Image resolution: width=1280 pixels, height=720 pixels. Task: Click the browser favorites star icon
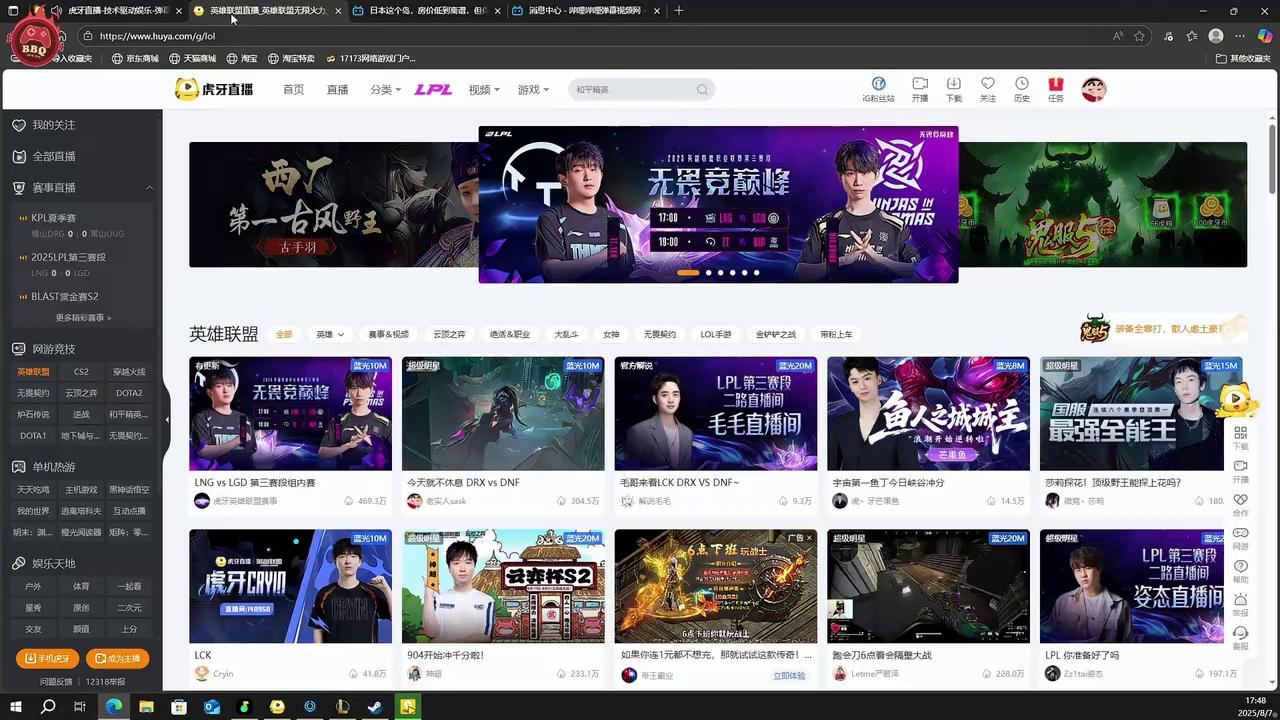(1139, 36)
